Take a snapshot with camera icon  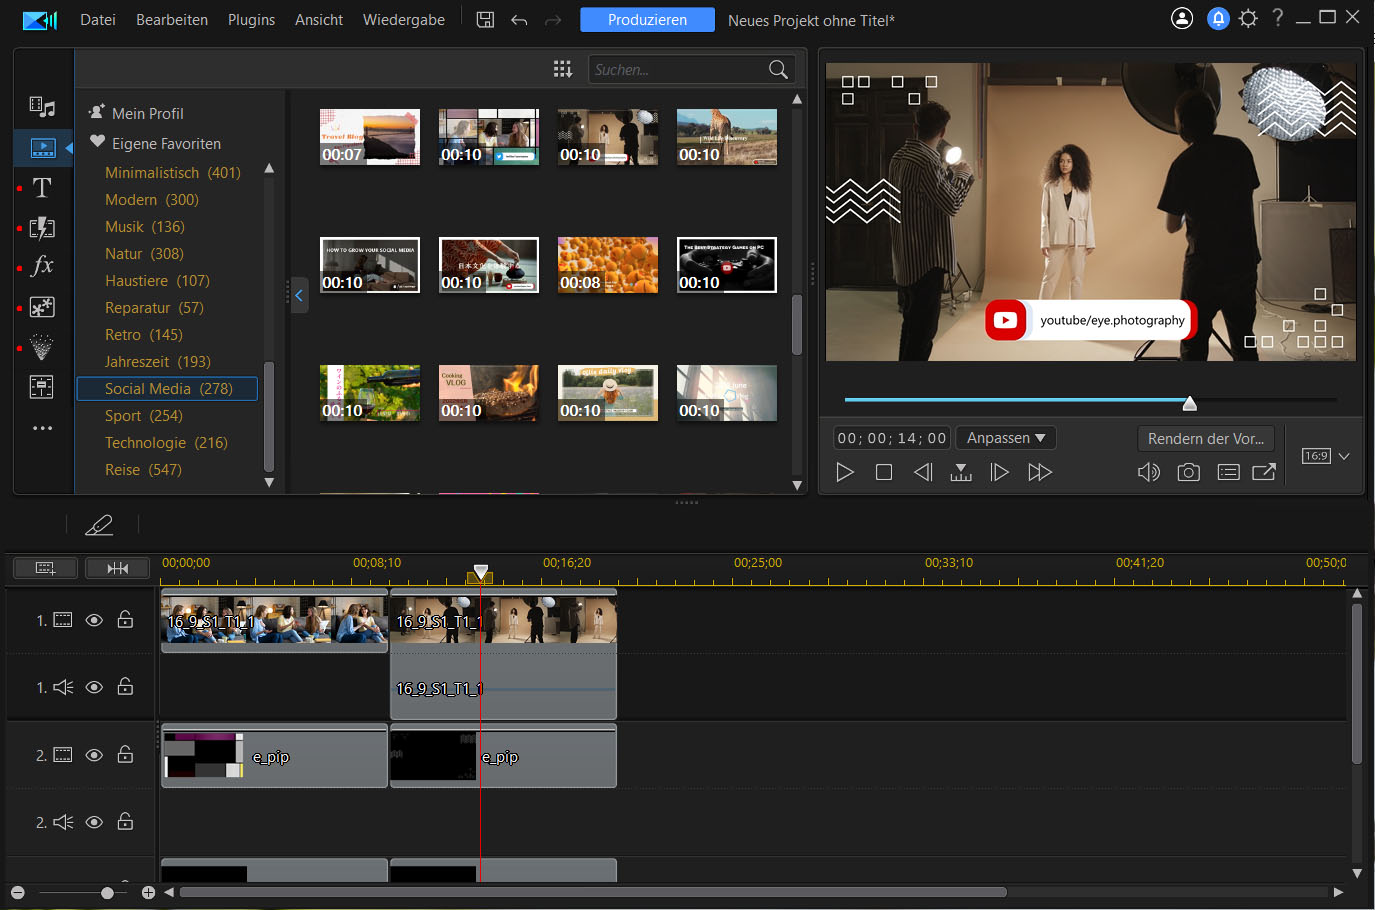1188,472
